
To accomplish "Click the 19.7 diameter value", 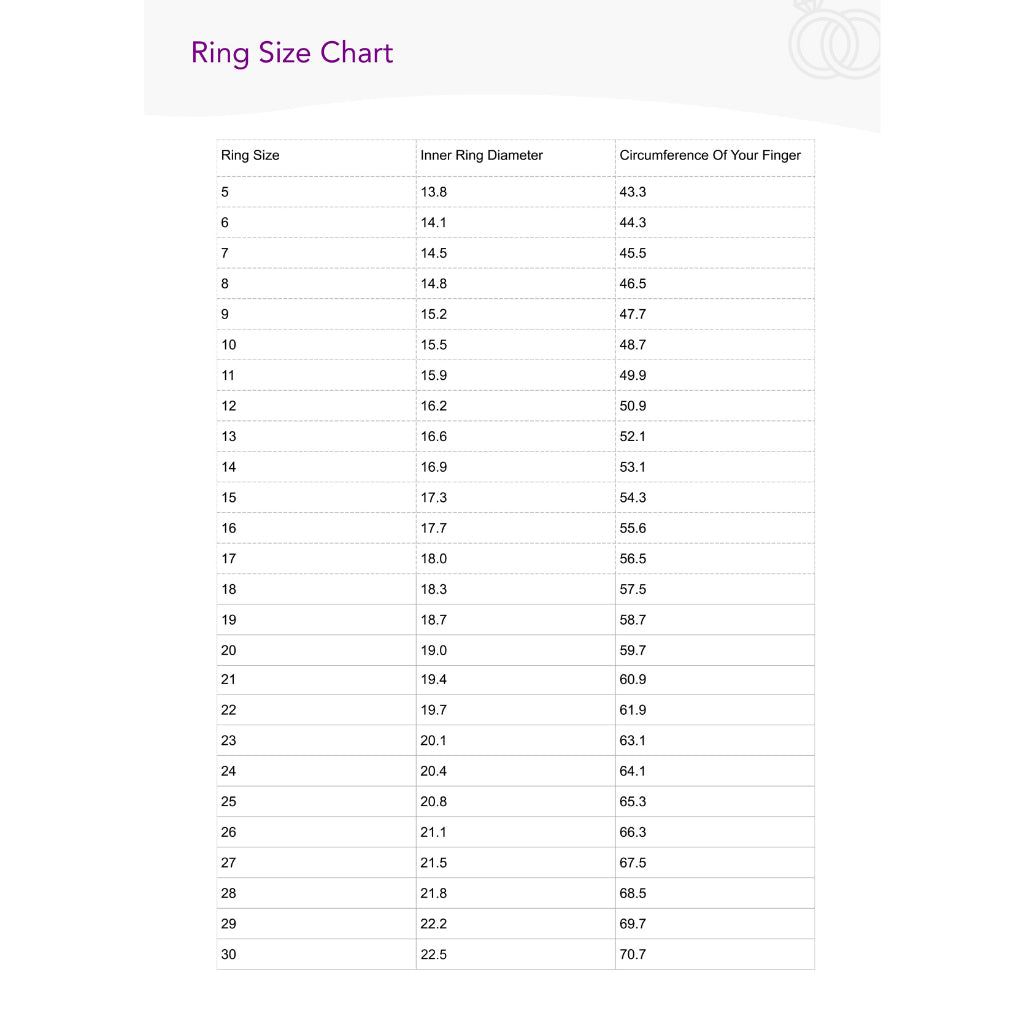I will coord(434,710).
